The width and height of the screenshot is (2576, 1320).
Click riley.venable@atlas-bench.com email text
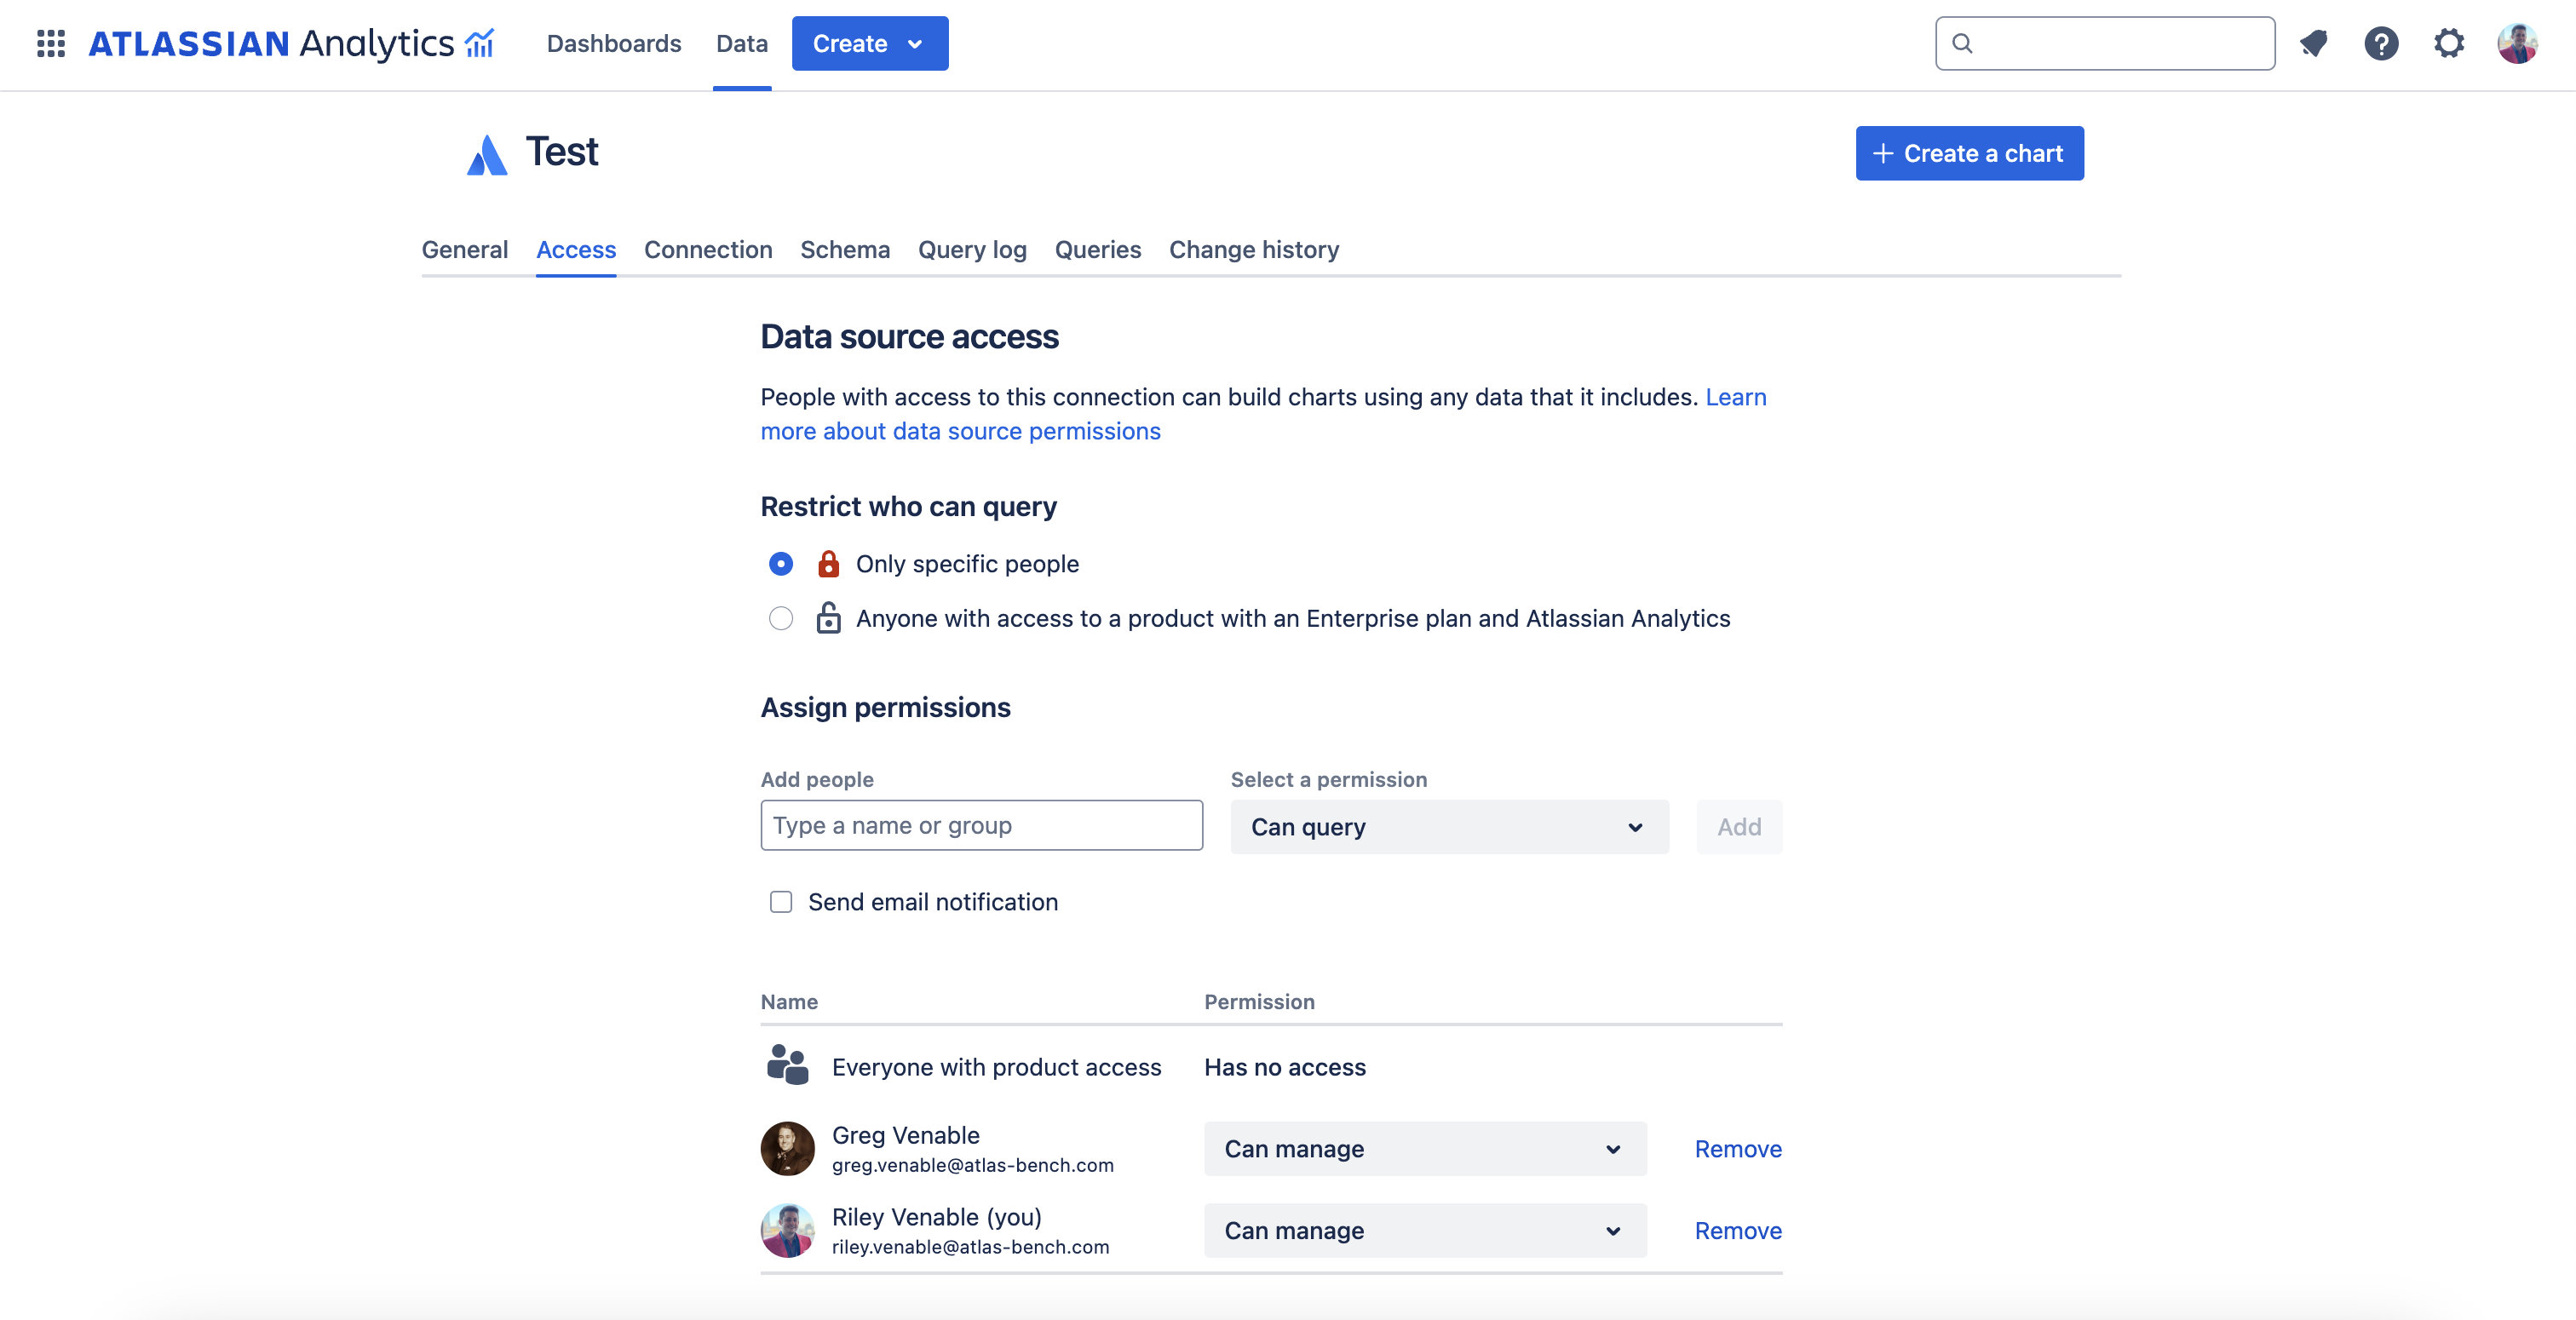point(970,1247)
